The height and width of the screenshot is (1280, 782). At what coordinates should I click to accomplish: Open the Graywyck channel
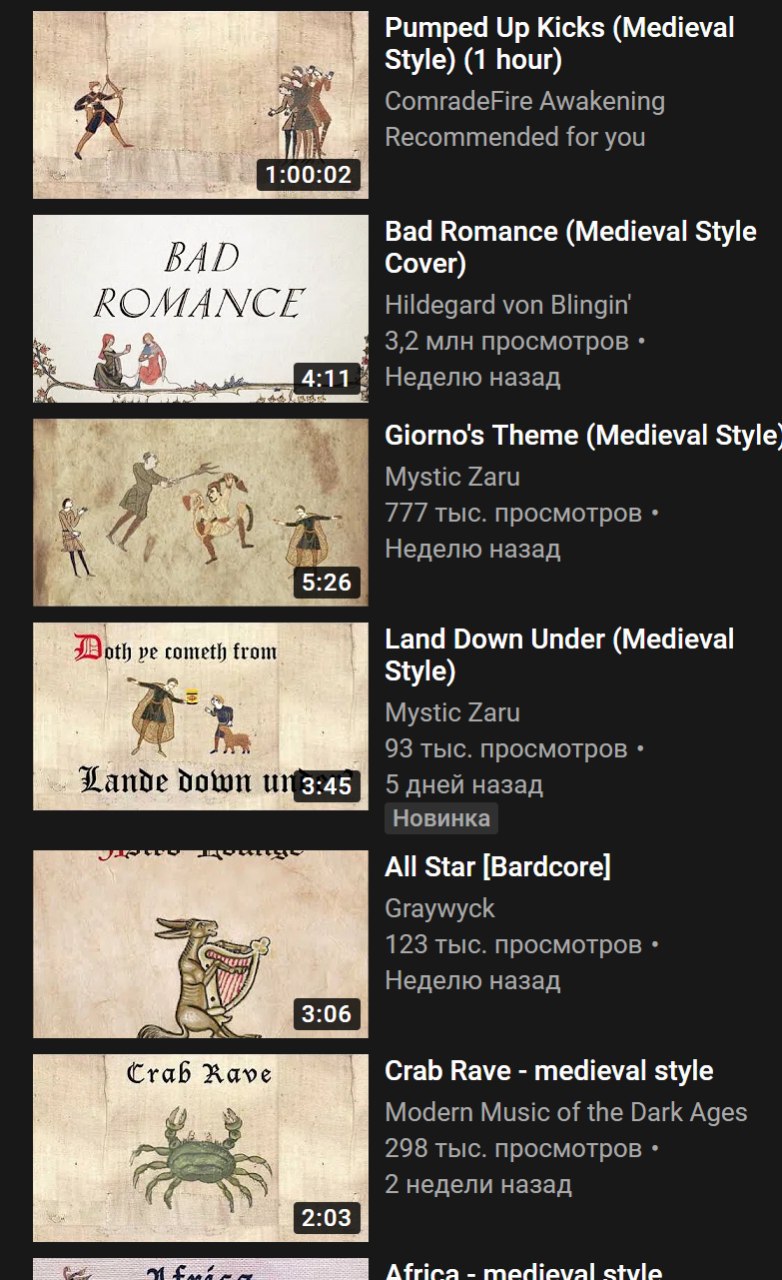click(440, 909)
